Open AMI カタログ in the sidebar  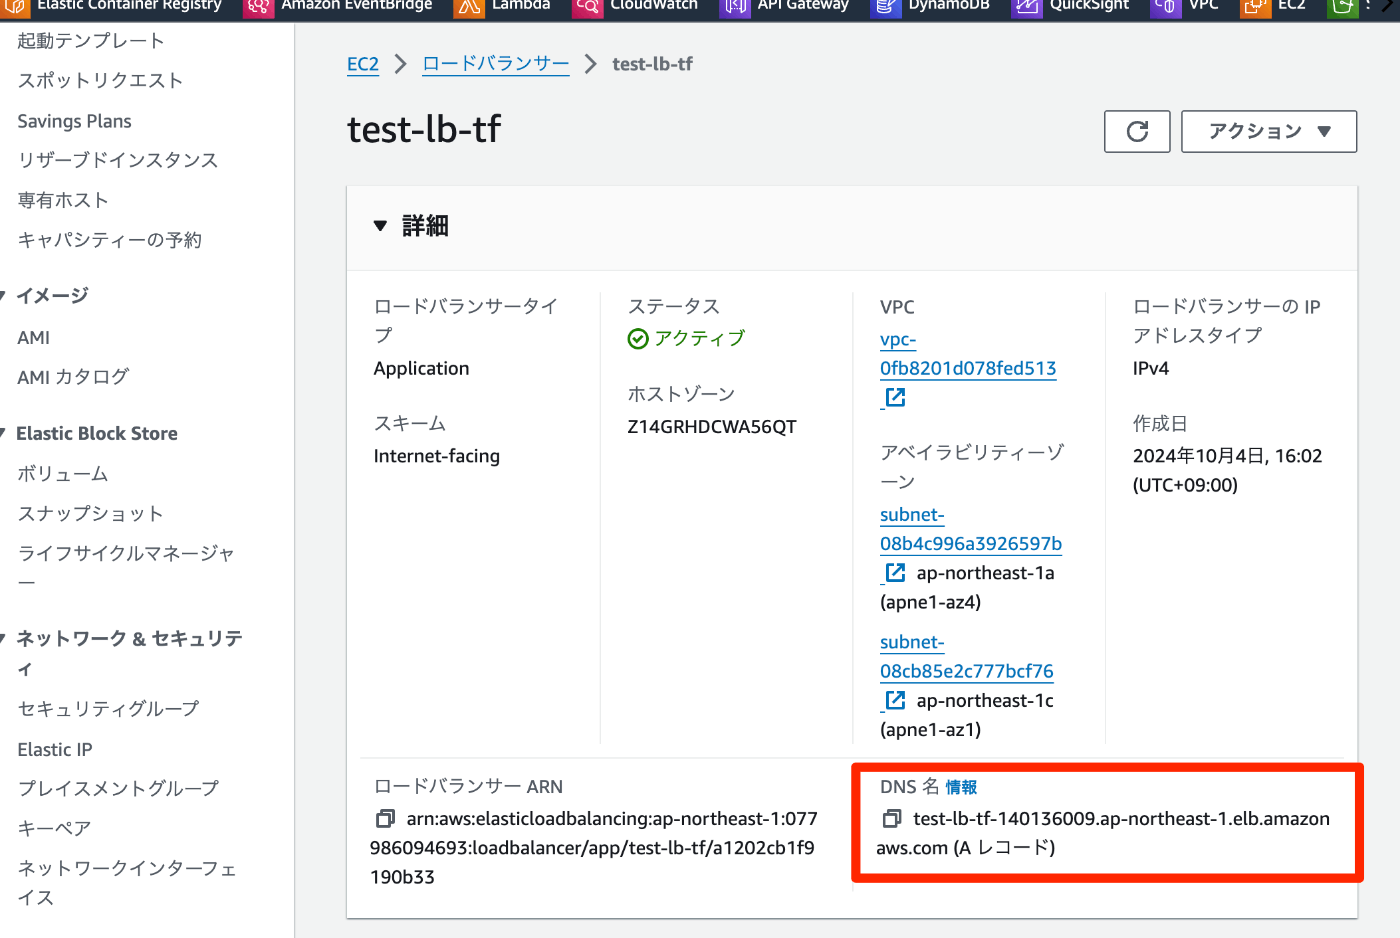(x=73, y=377)
